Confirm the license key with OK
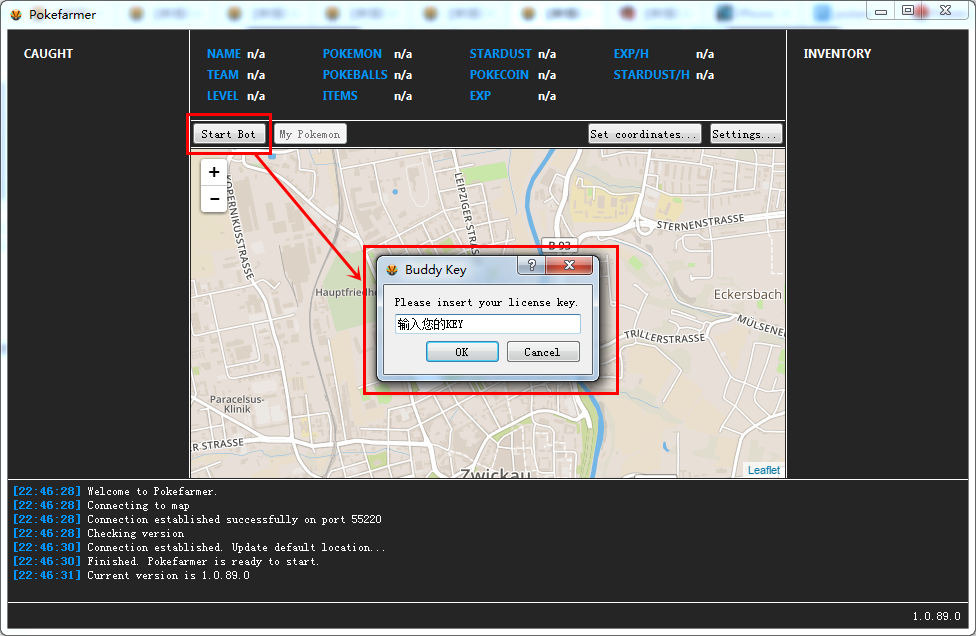 (x=461, y=352)
